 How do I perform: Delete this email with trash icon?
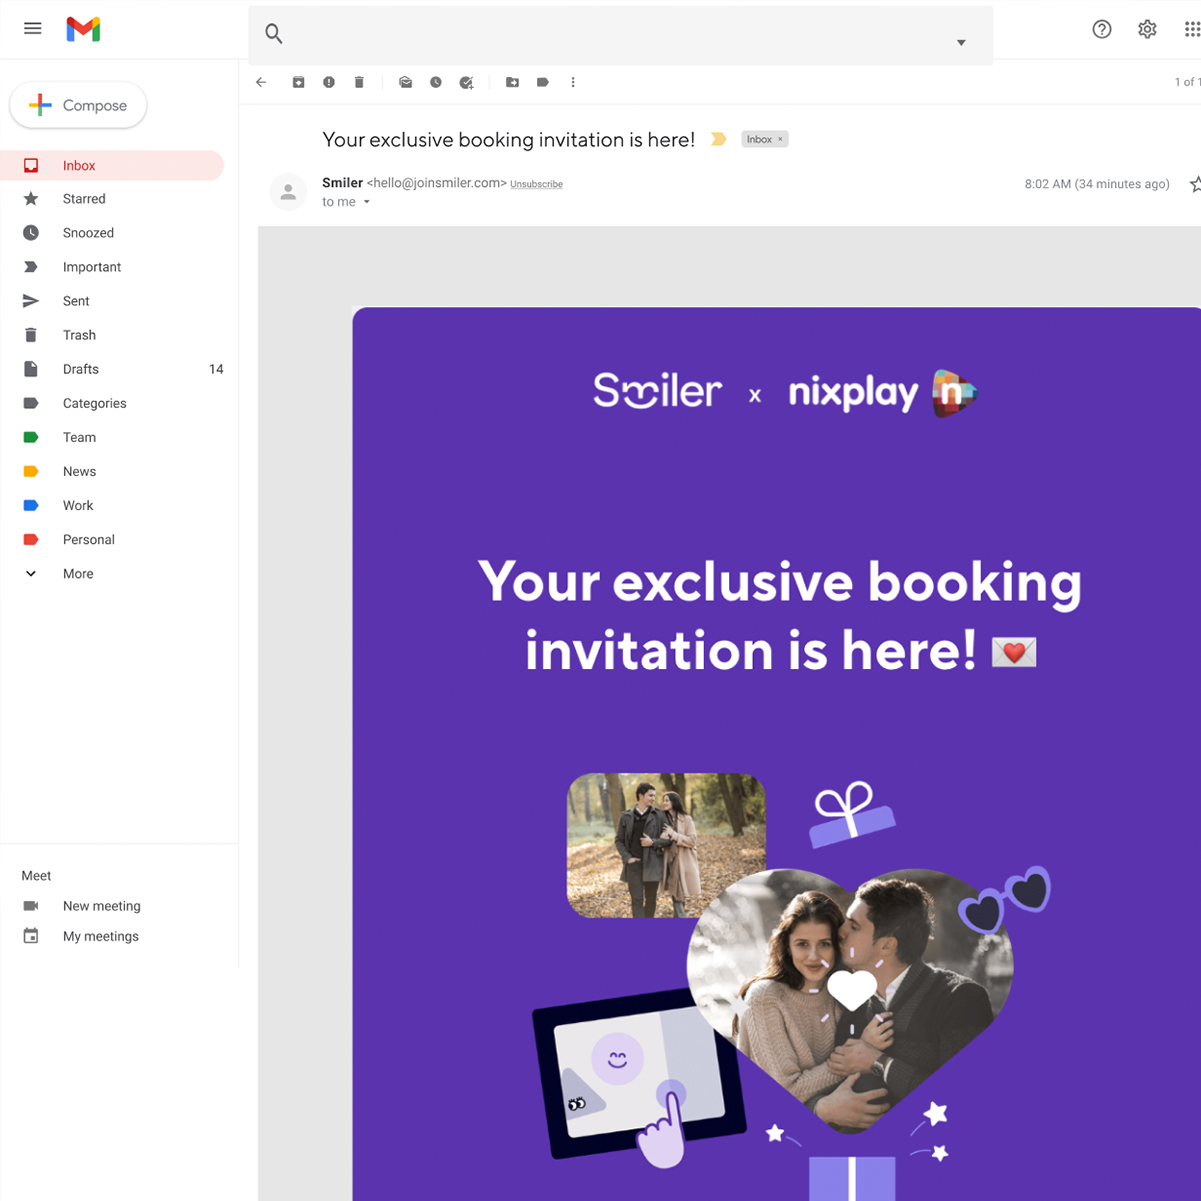(359, 82)
